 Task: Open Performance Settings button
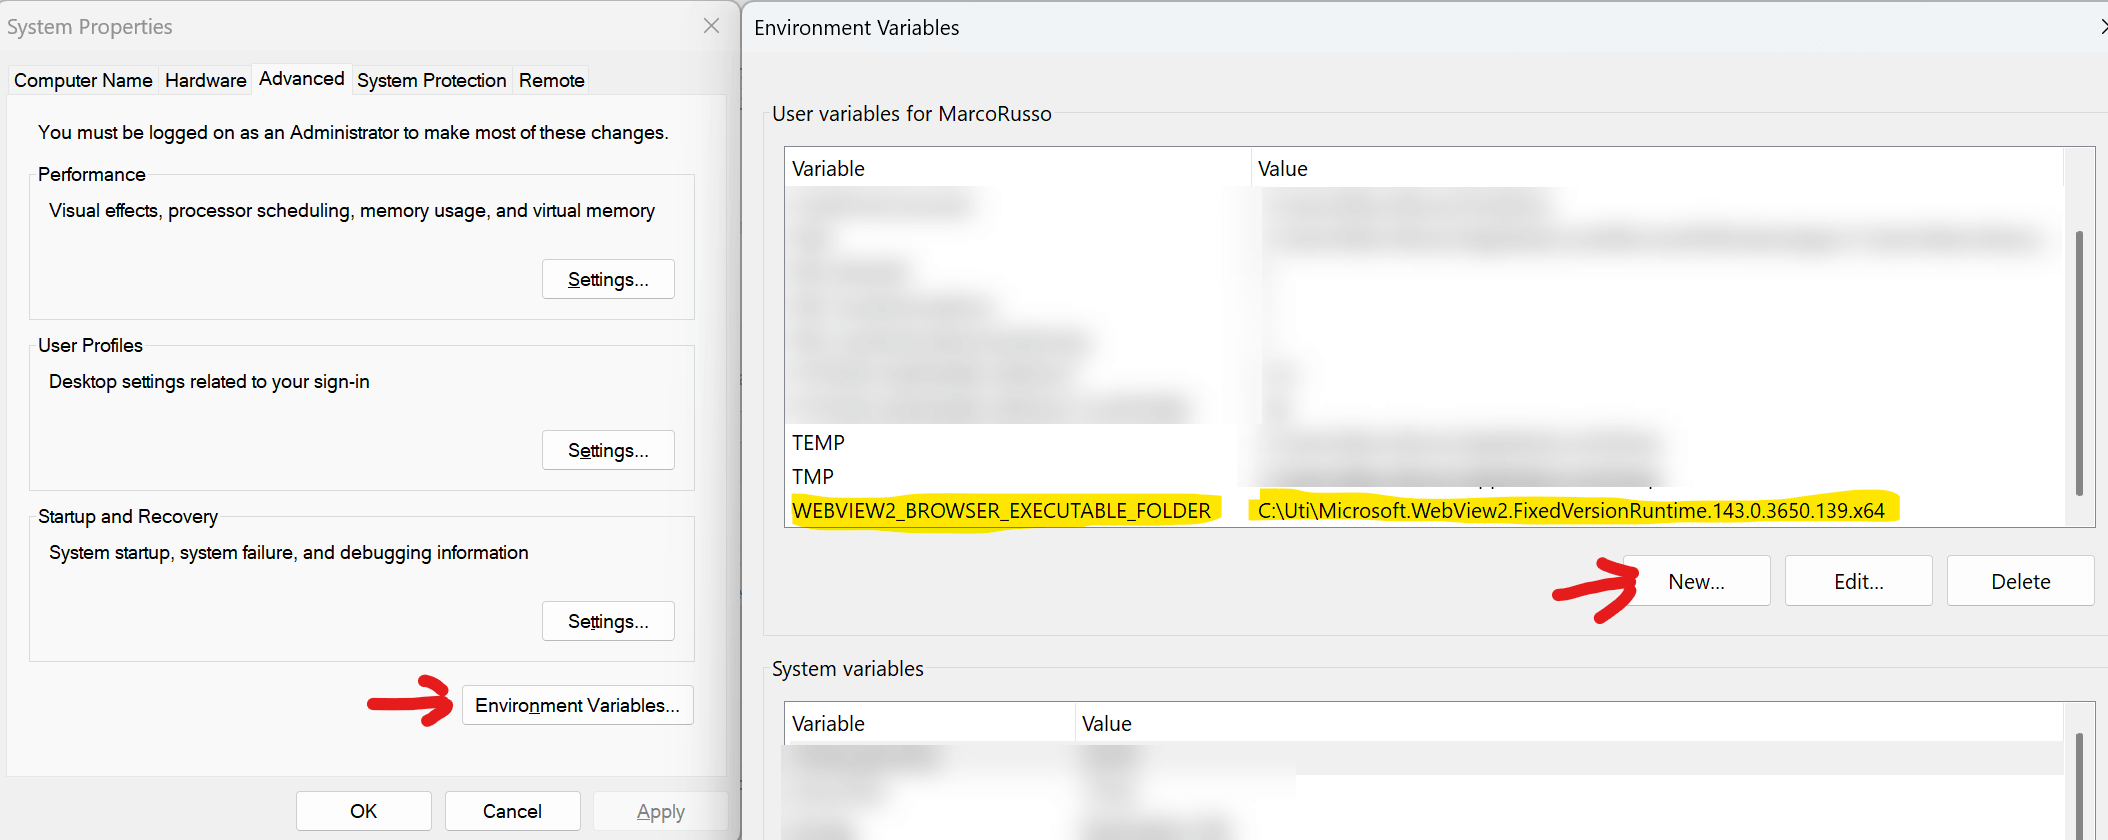(x=608, y=279)
